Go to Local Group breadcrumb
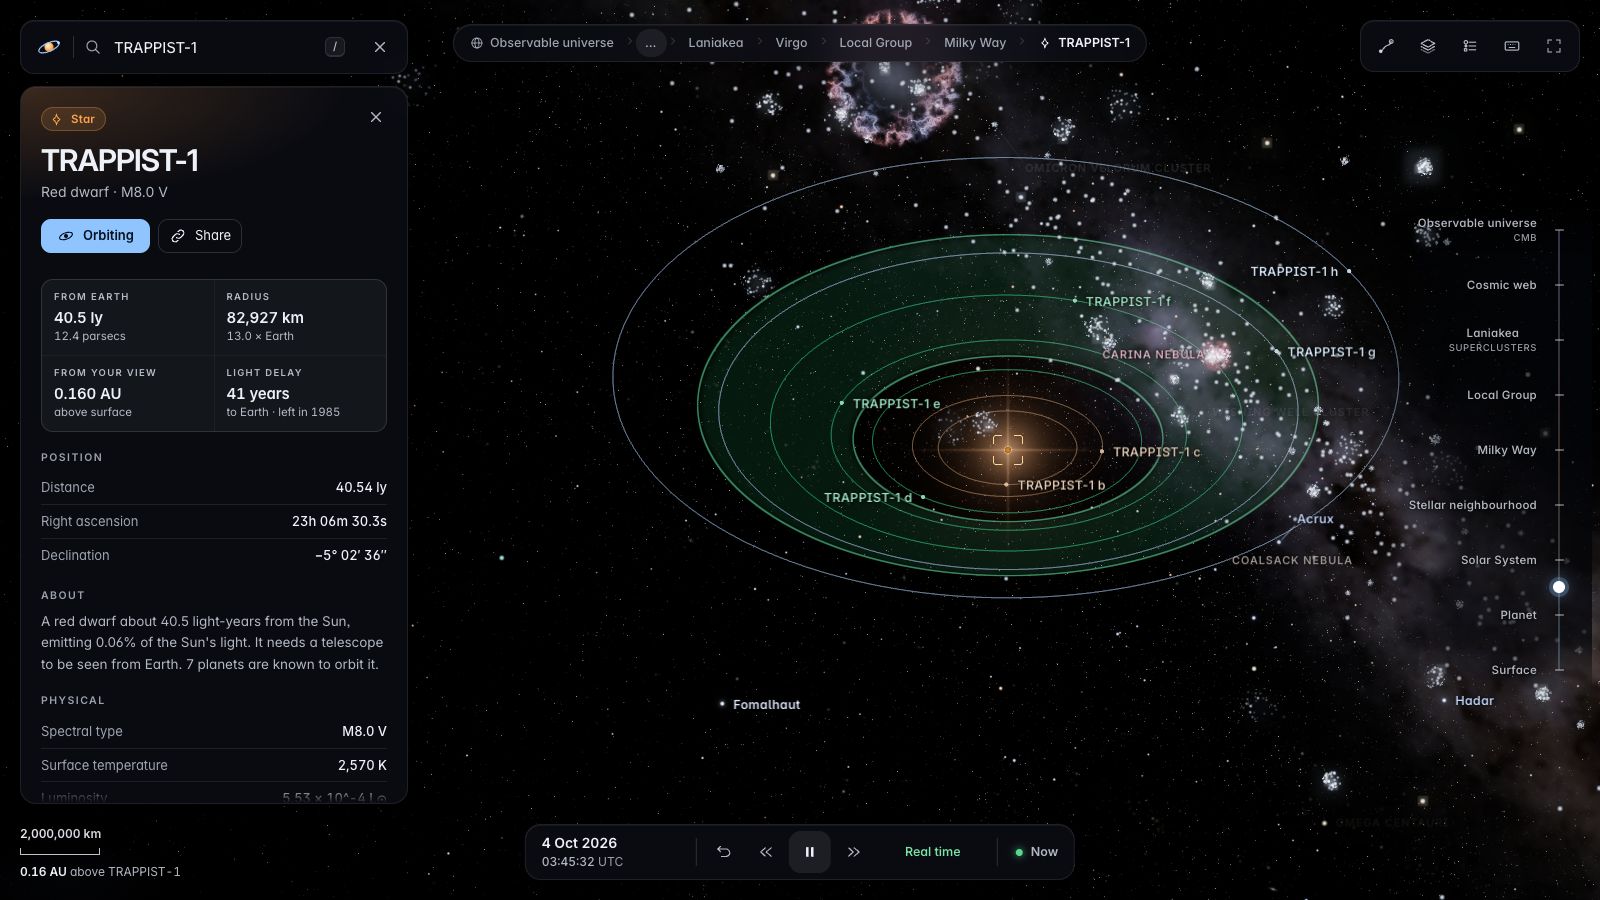Viewport: 1600px width, 900px height. click(x=875, y=43)
